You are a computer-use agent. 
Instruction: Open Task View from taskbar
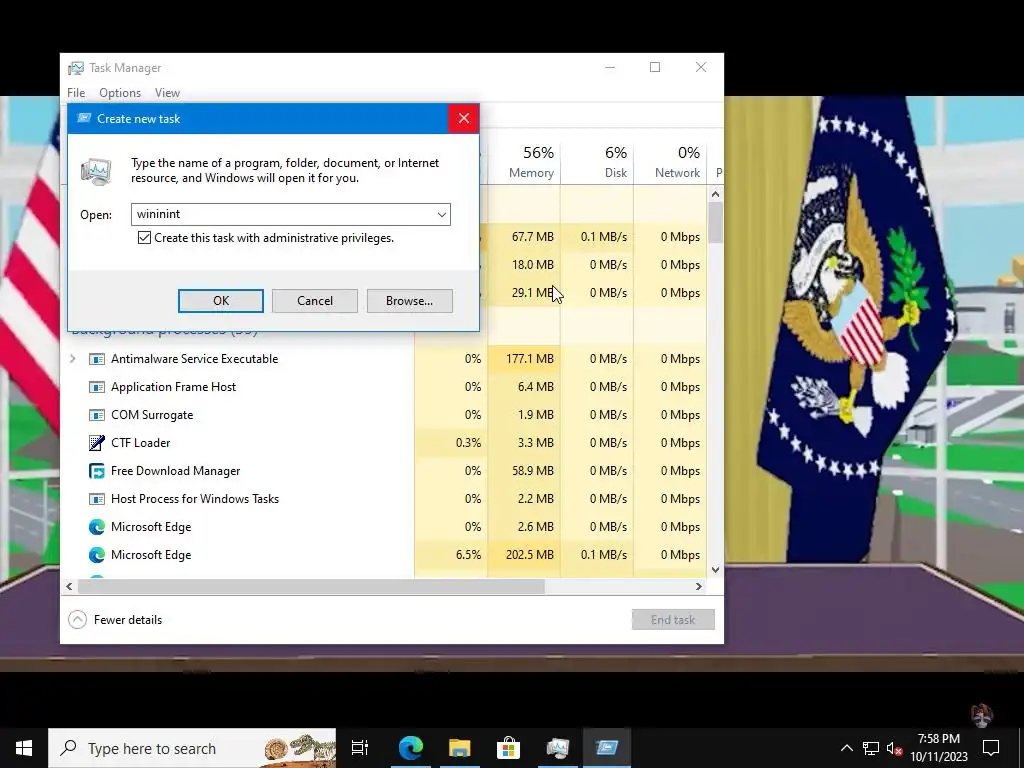(360, 748)
